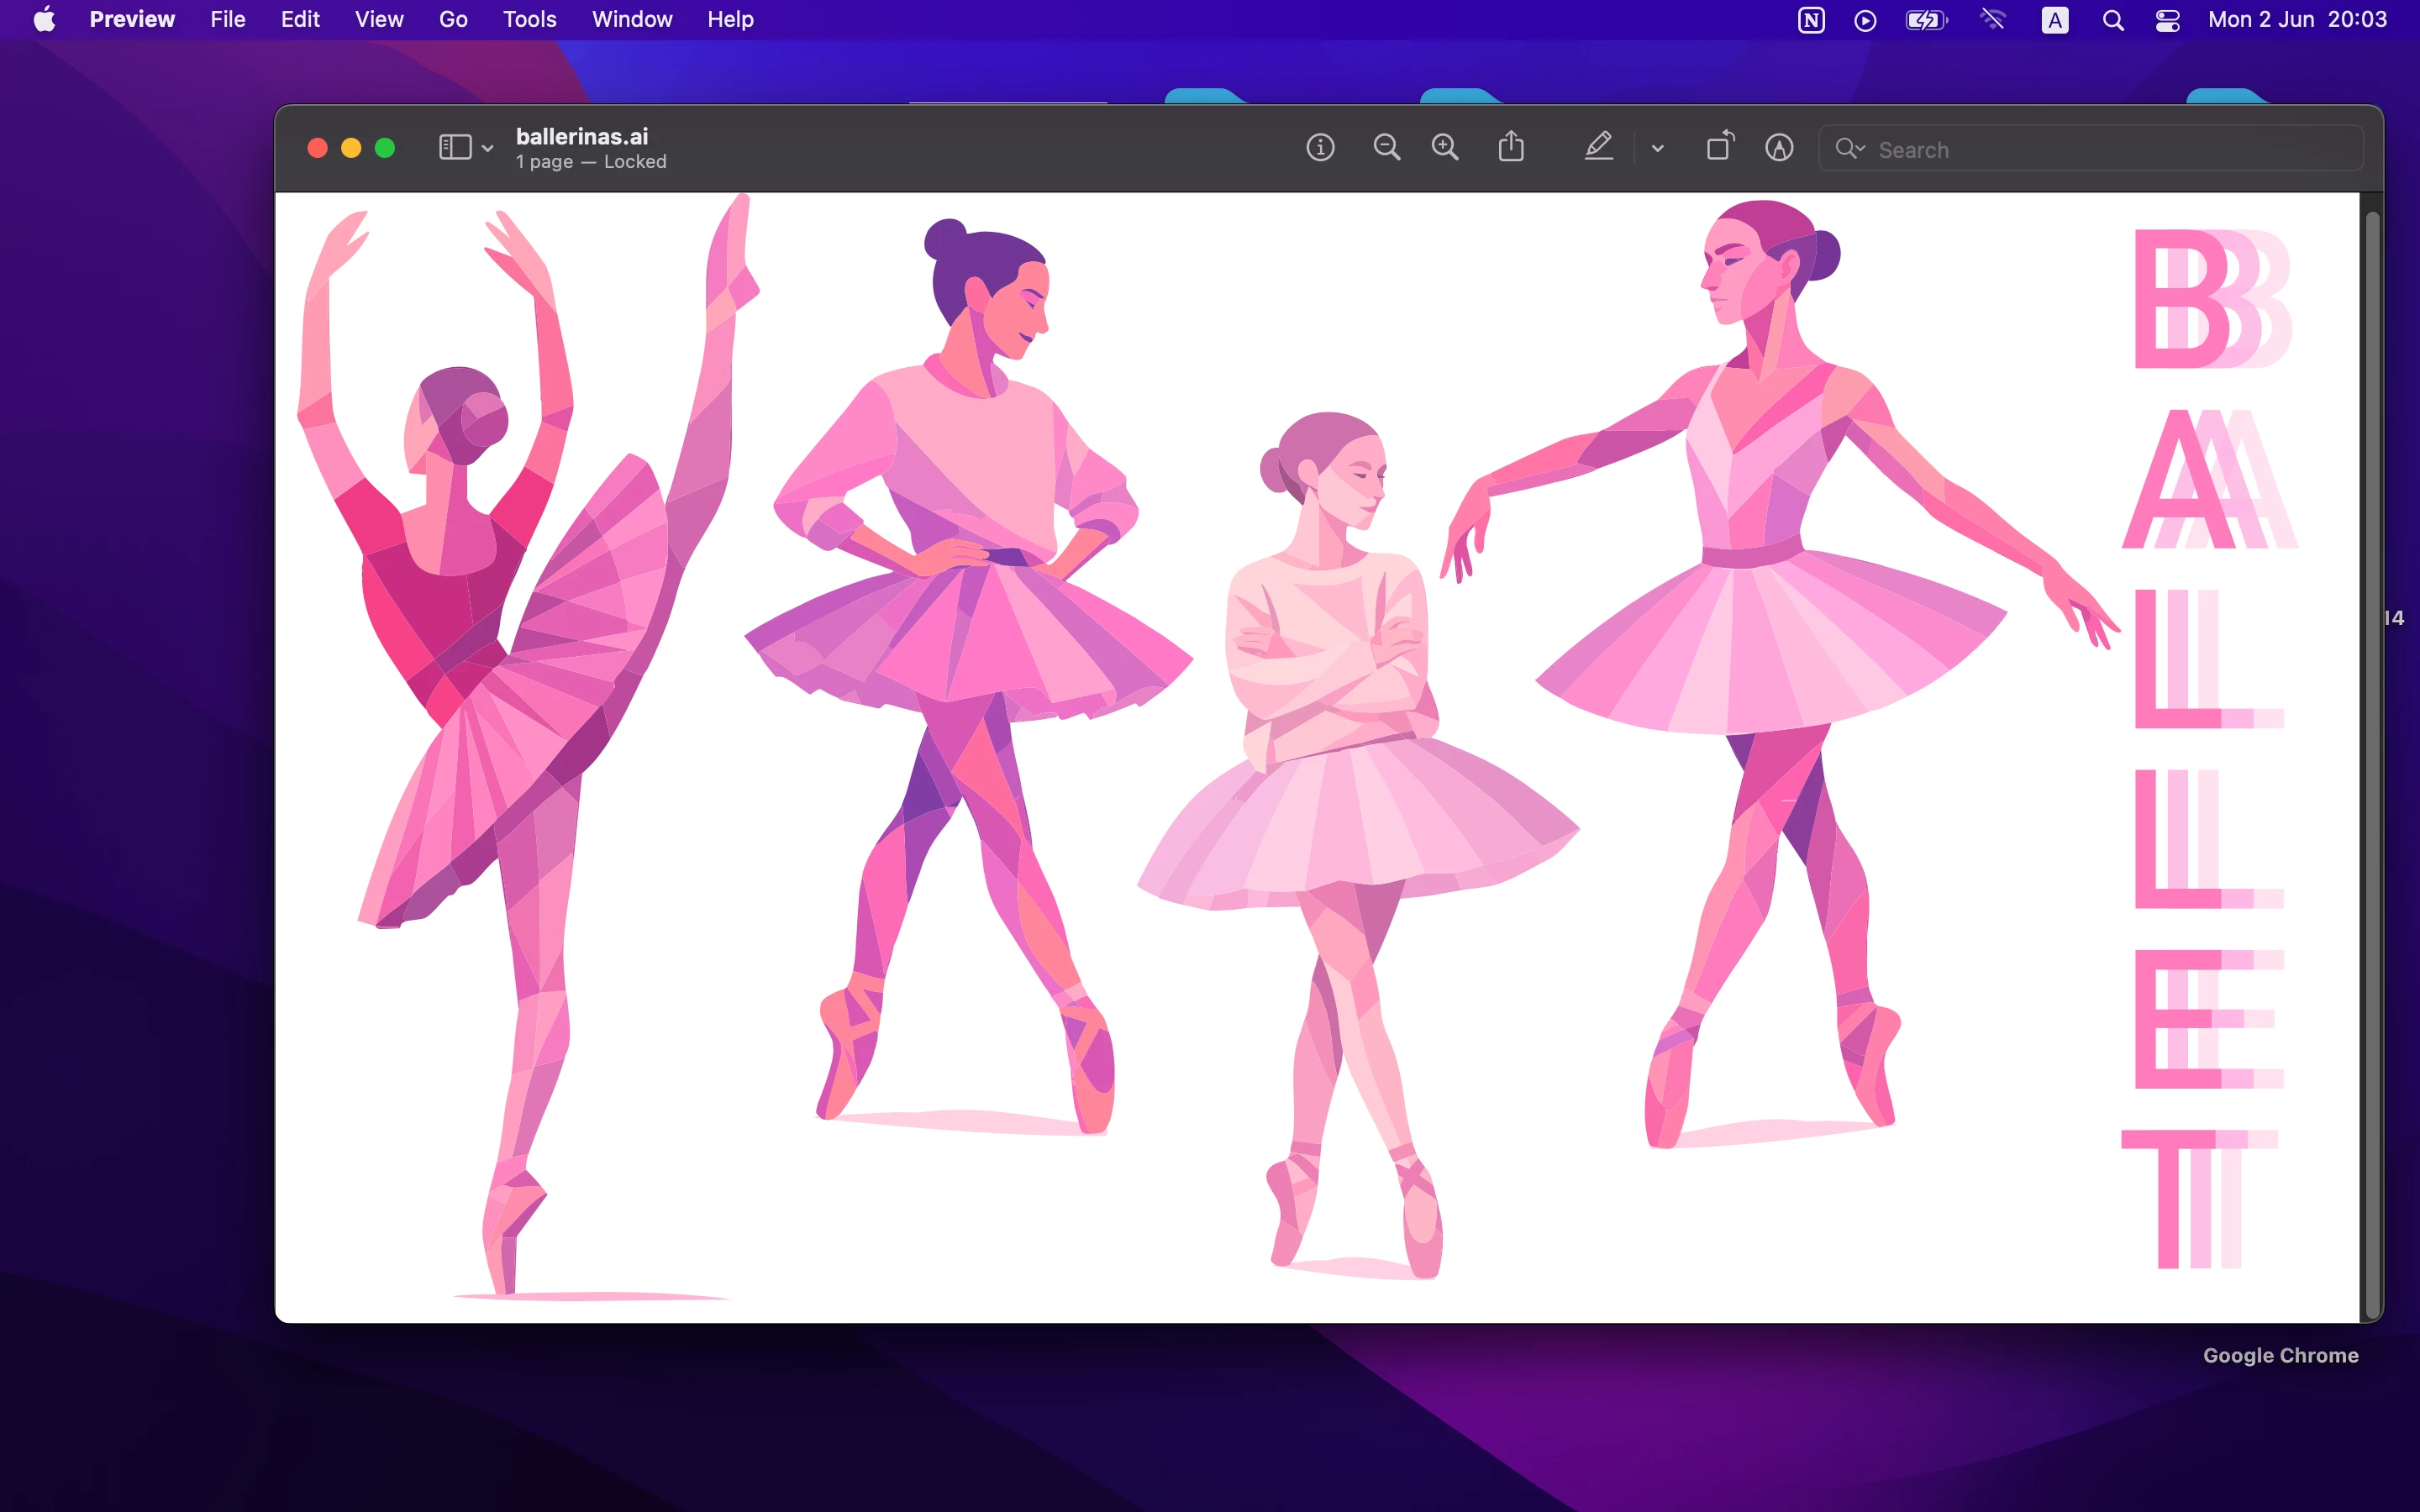Open the View menu

click(x=379, y=20)
